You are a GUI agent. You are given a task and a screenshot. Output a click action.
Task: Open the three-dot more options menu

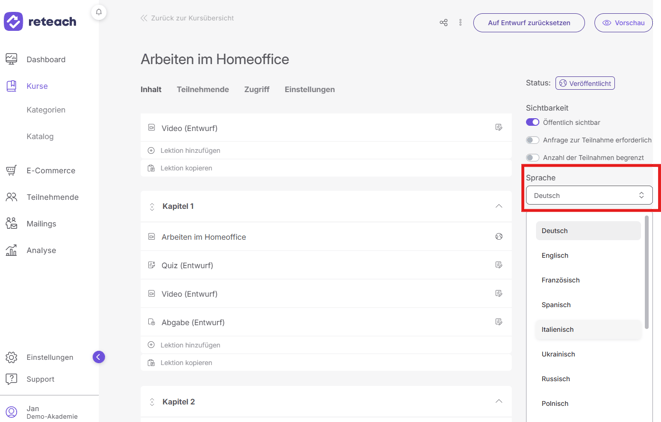coord(460,22)
